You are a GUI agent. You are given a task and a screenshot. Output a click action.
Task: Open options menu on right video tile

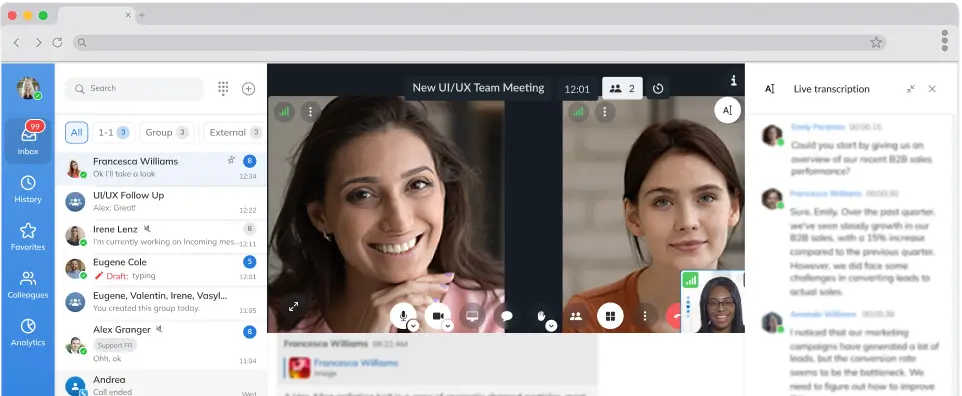pyautogui.click(x=605, y=112)
